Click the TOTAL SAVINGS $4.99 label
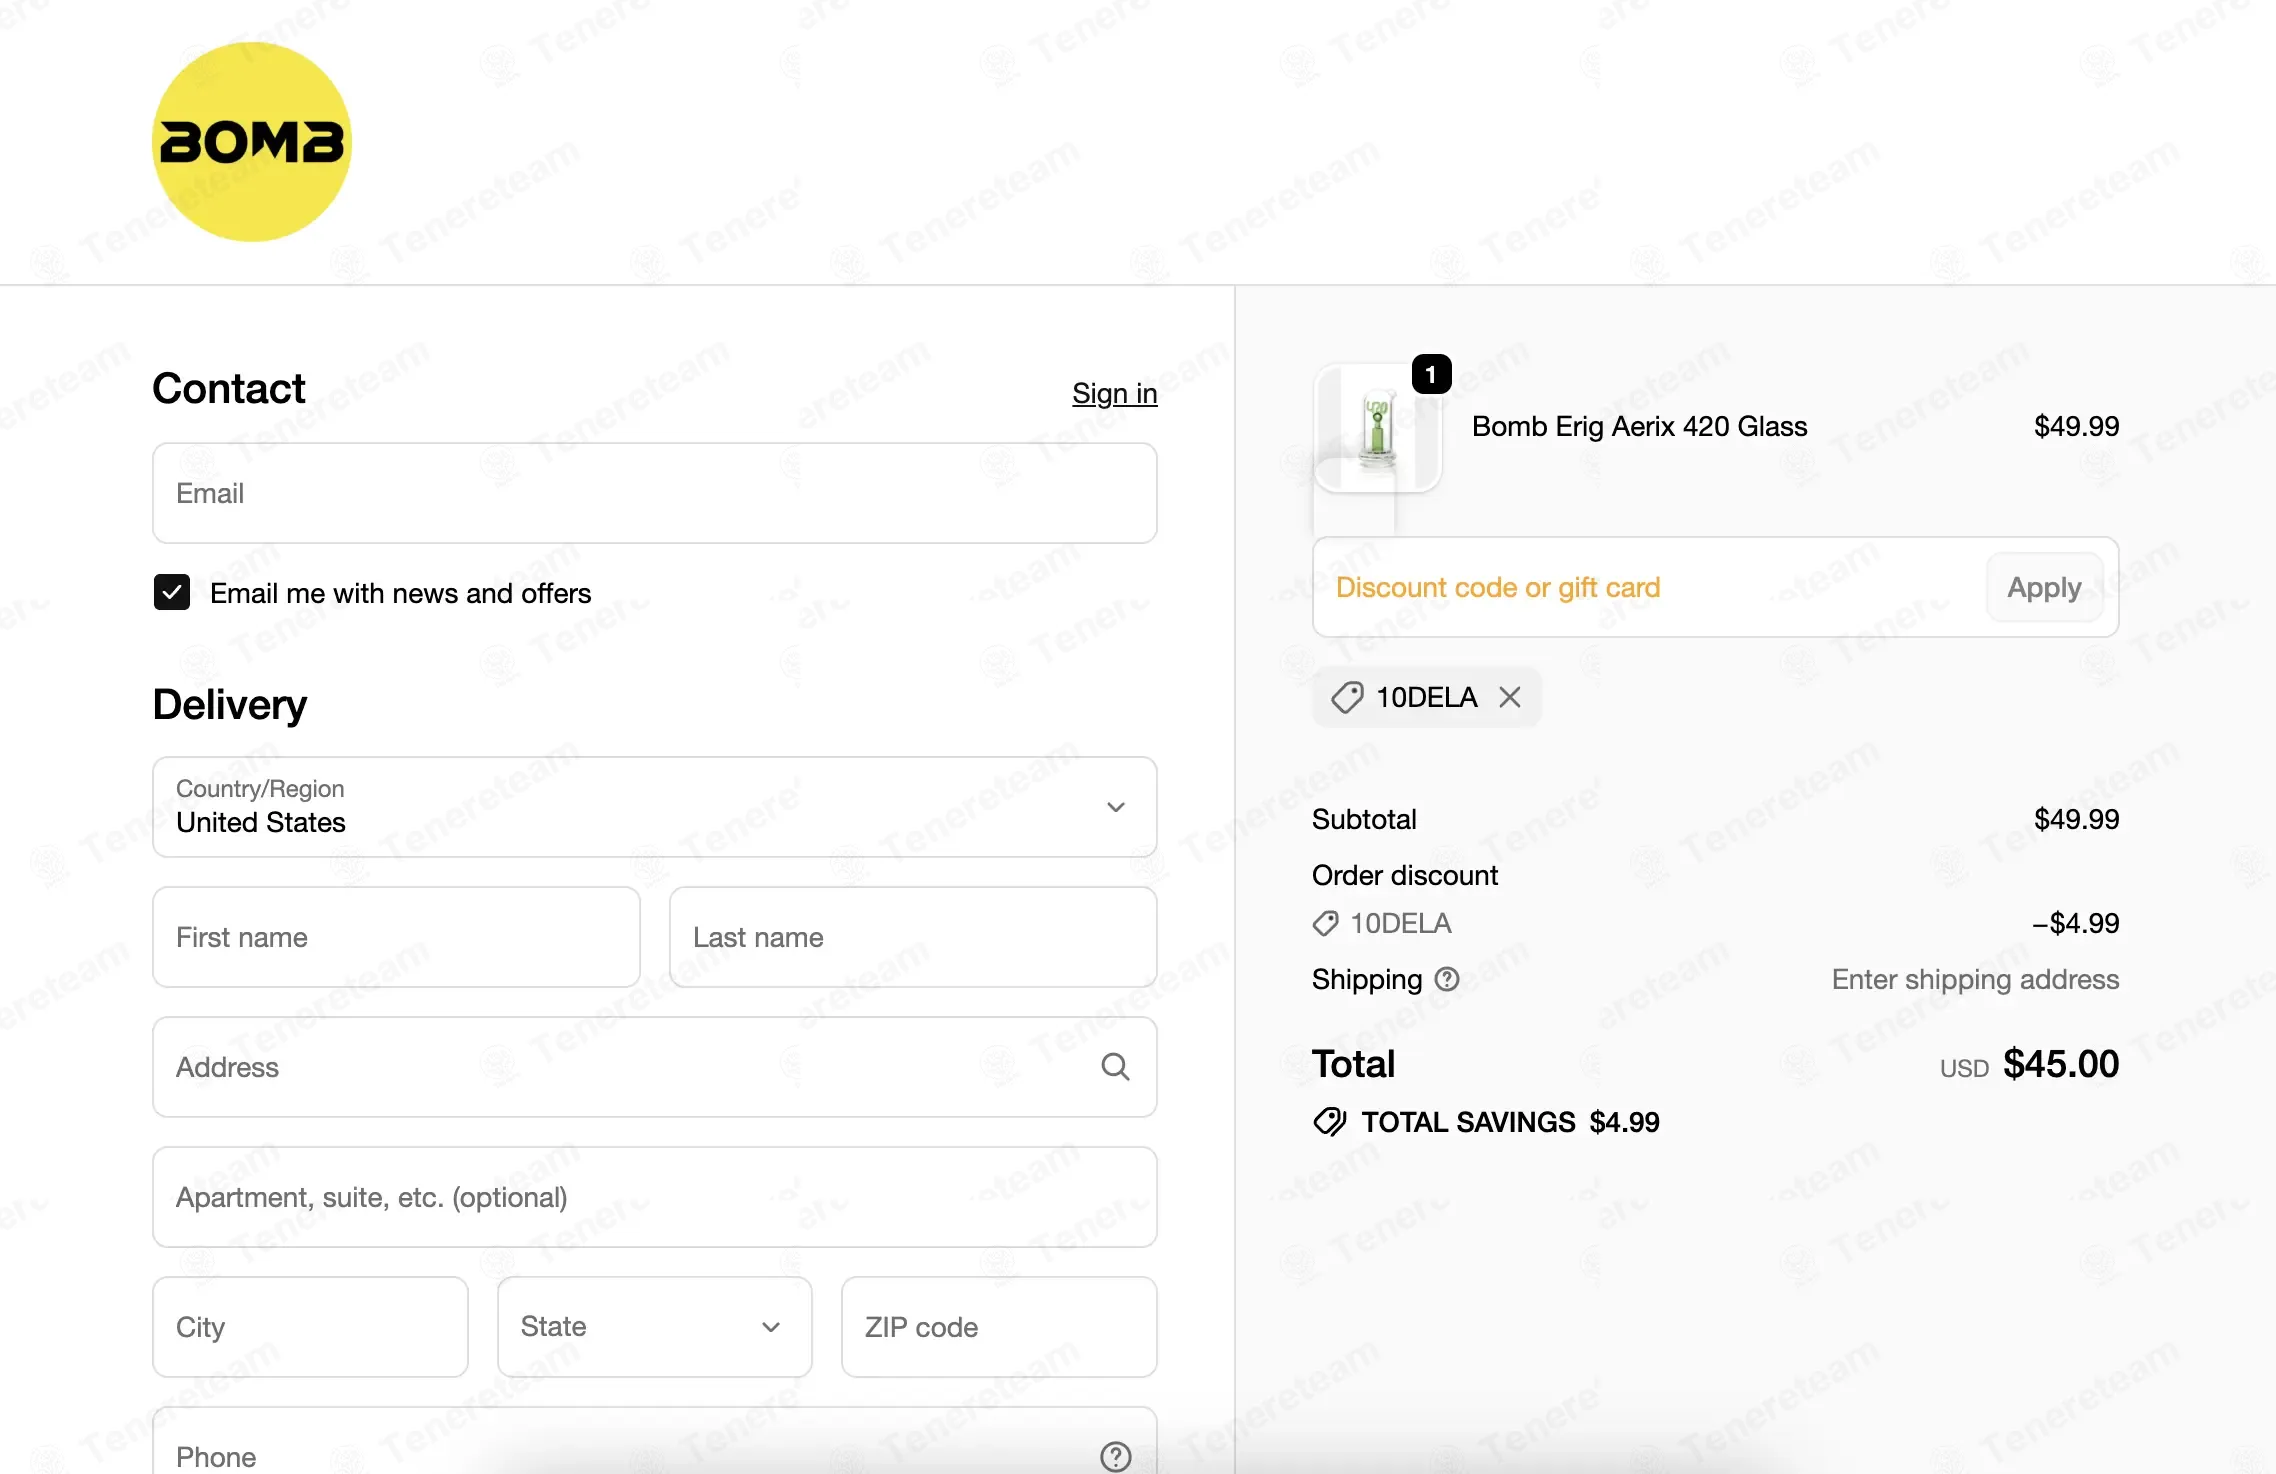The image size is (2276, 1474). (1510, 1122)
